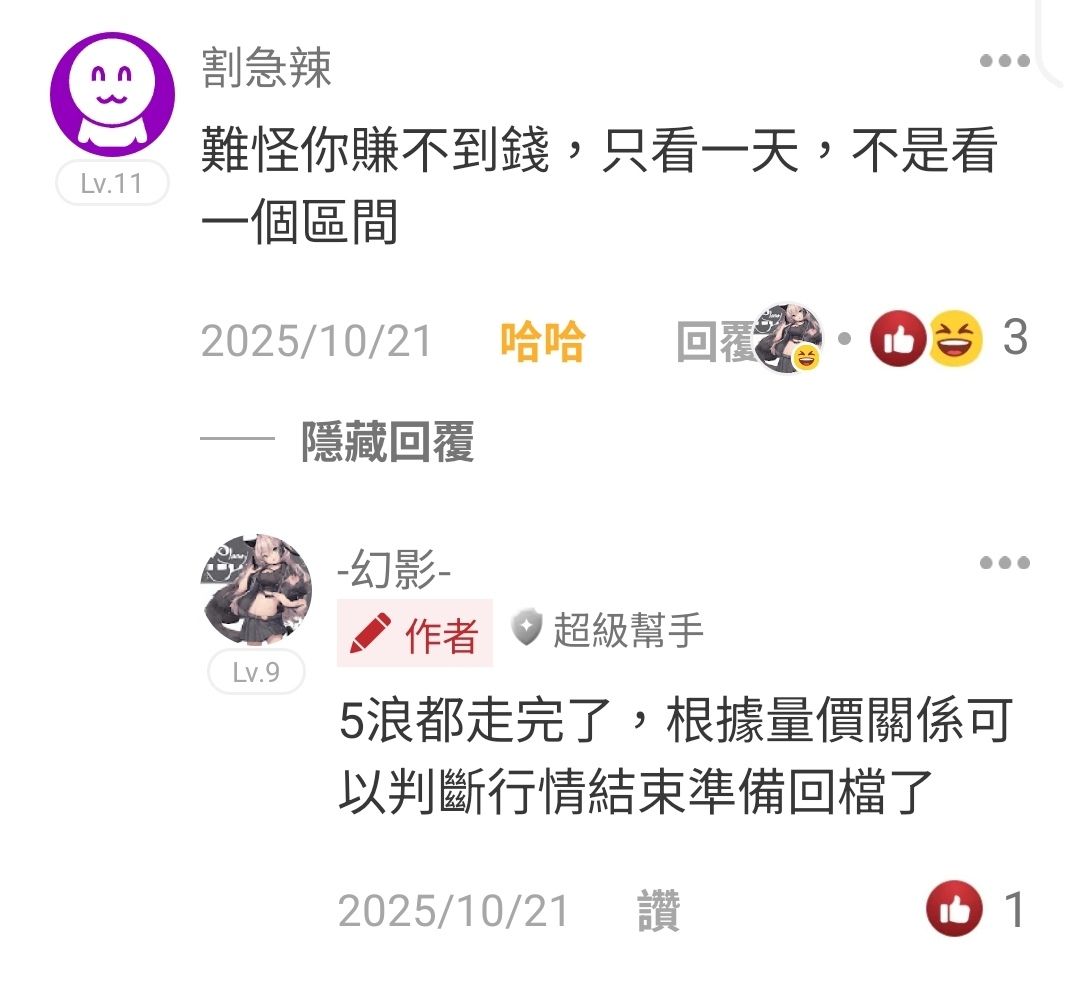Collapse replies with 隱藏回覆
This screenshot has height=983, width=1080.
[x=388, y=442]
